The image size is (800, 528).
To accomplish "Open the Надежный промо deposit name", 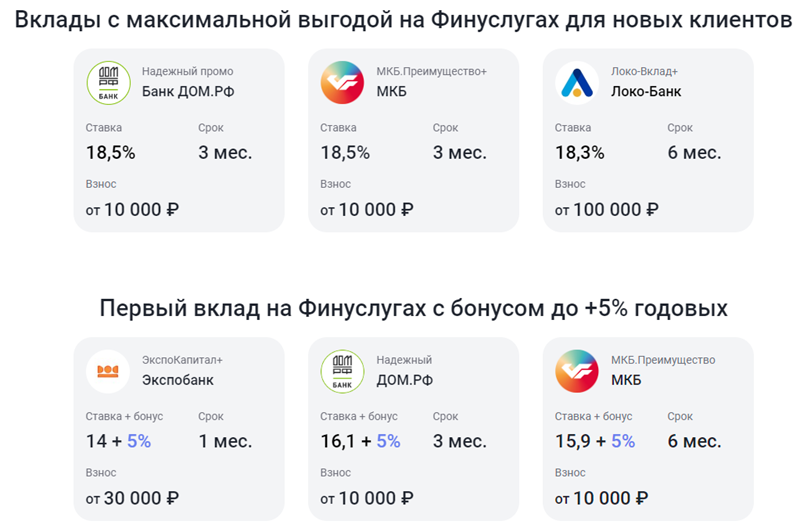I will [187, 72].
